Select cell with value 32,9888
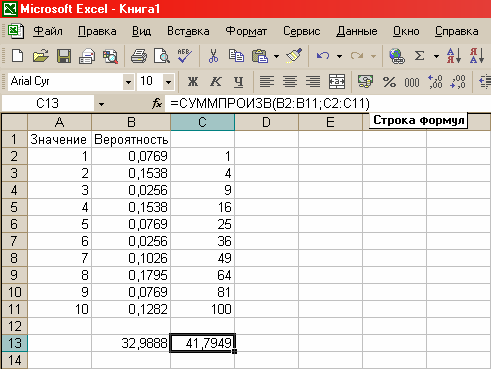Image resolution: width=491 pixels, height=369 pixels. tap(131, 343)
